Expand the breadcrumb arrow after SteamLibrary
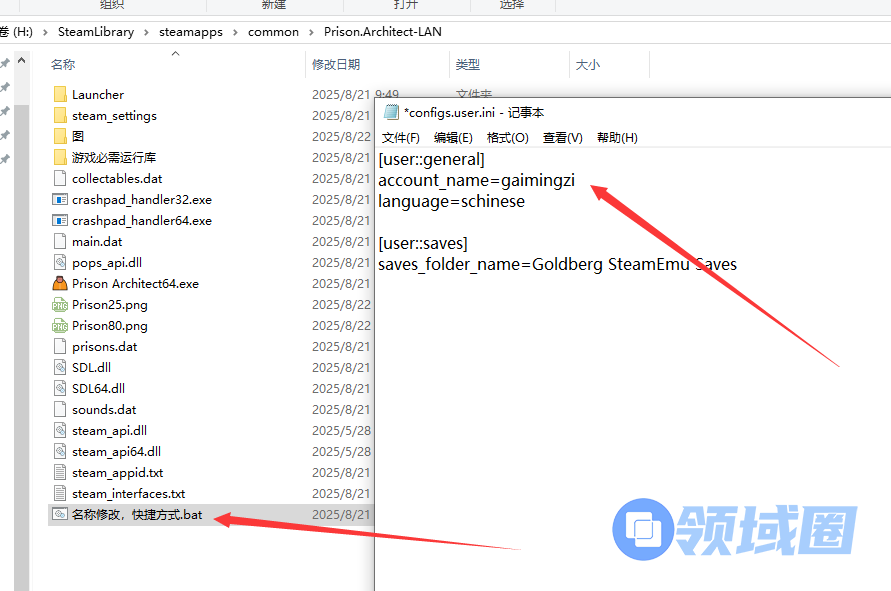Viewport: 891px width, 591px height. click(146, 32)
